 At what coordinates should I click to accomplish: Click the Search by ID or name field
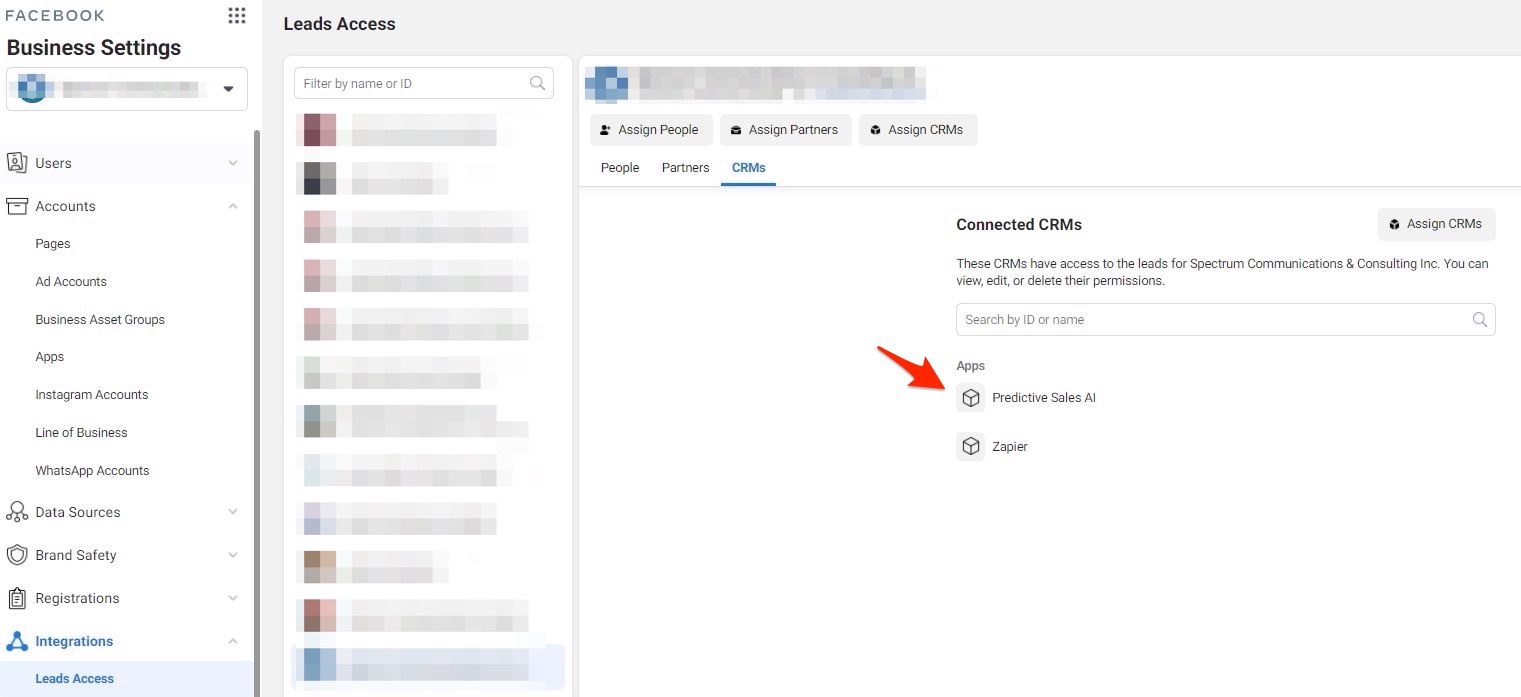click(1210, 320)
